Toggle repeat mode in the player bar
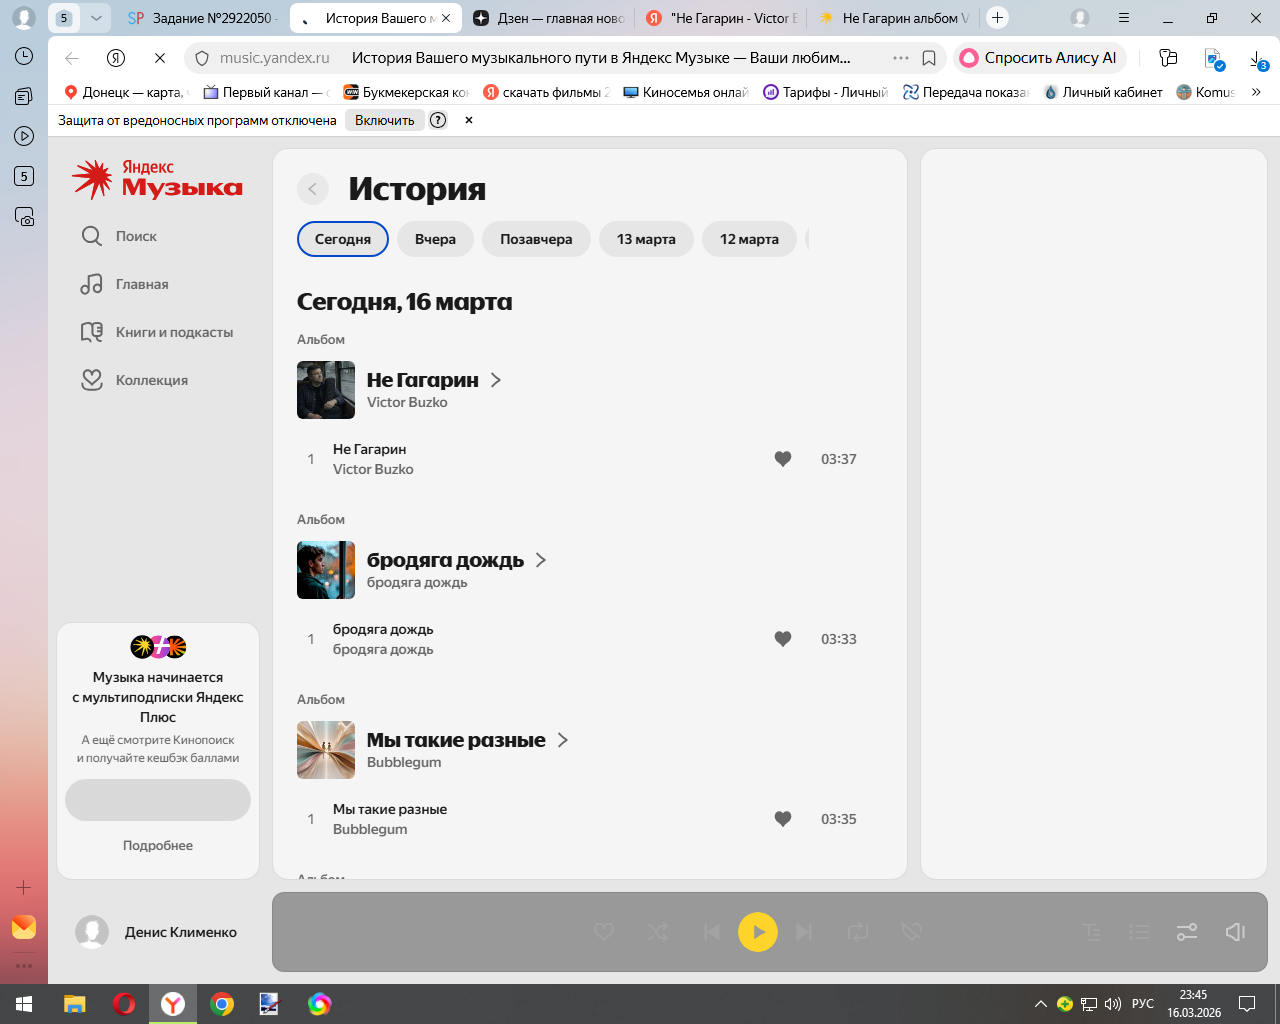The width and height of the screenshot is (1280, 1024). pos(858,932)
